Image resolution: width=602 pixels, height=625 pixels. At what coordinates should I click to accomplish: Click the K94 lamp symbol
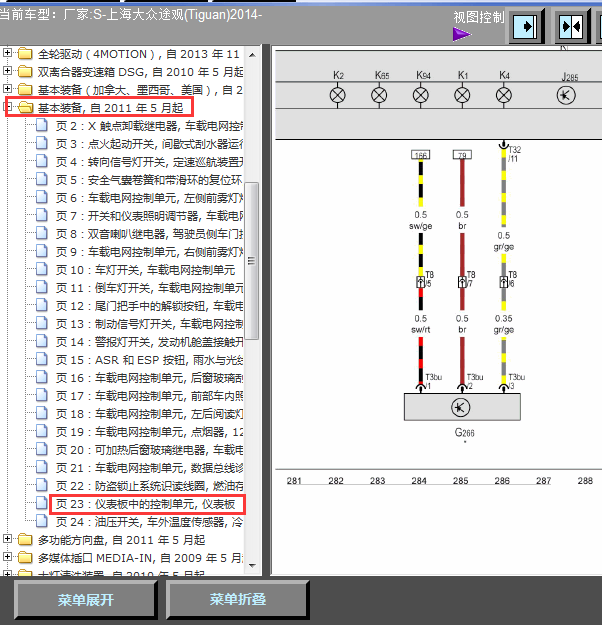[x=421, y=95]
